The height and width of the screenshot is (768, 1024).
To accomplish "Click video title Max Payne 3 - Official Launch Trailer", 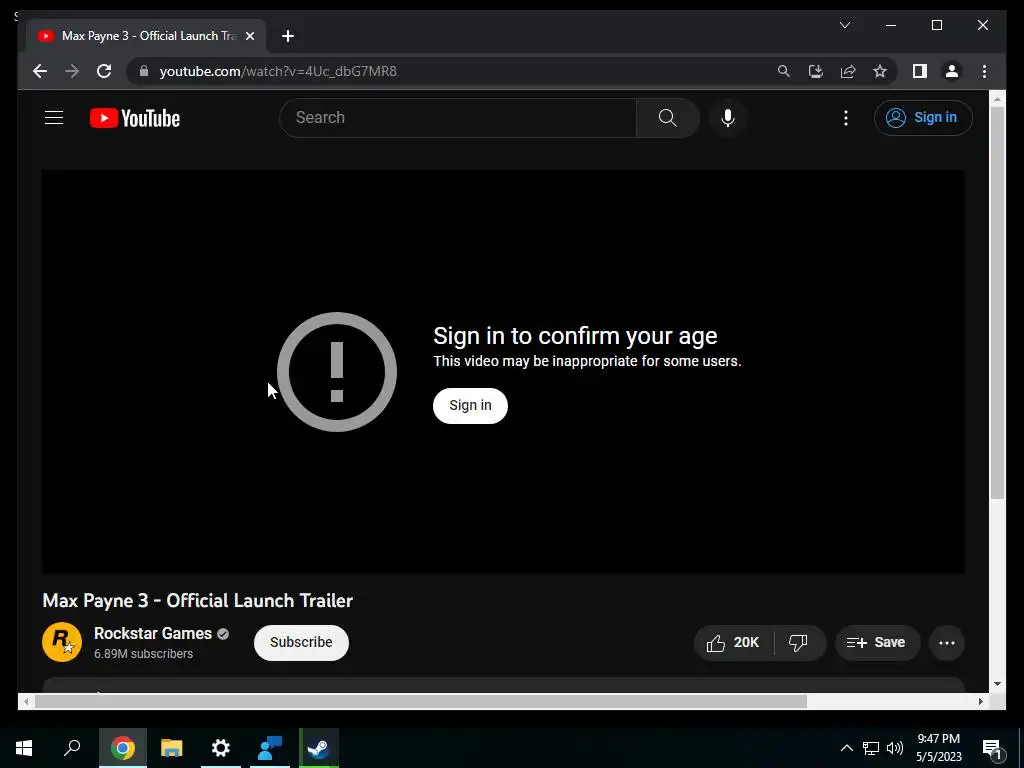I will [x=198, y=601].
